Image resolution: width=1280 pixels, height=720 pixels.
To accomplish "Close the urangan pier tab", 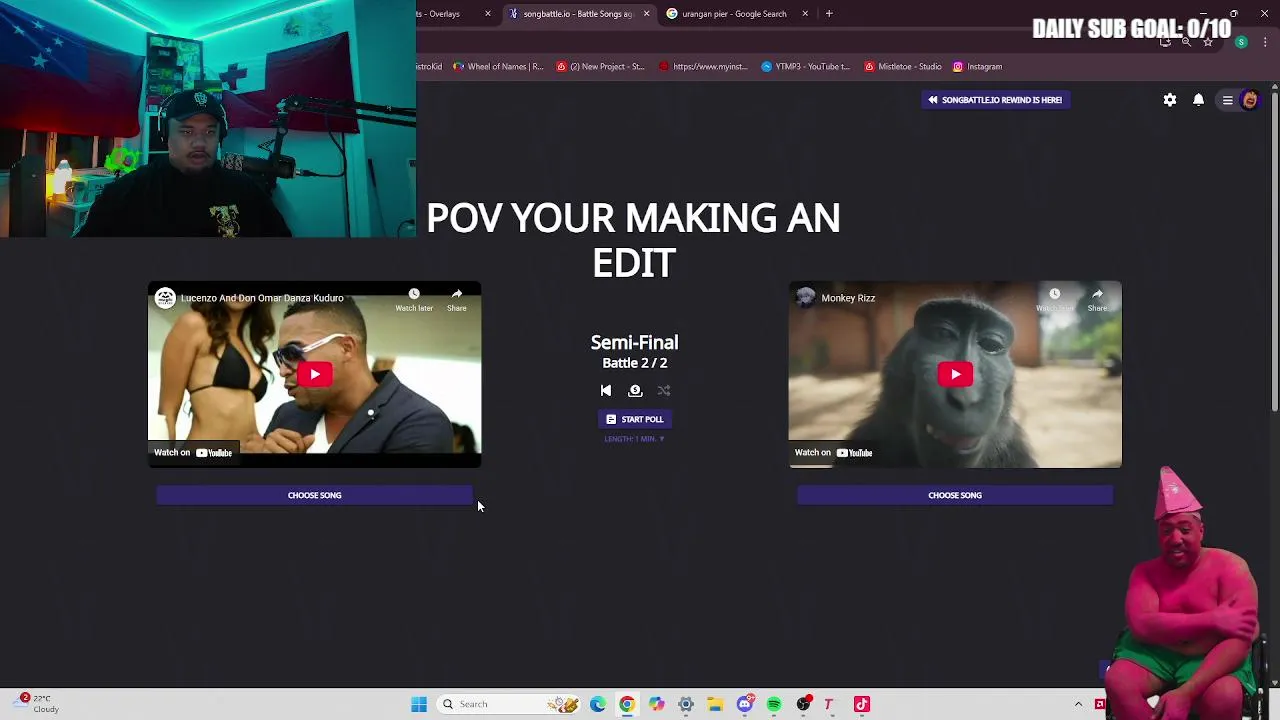I will tap(805, 14).
